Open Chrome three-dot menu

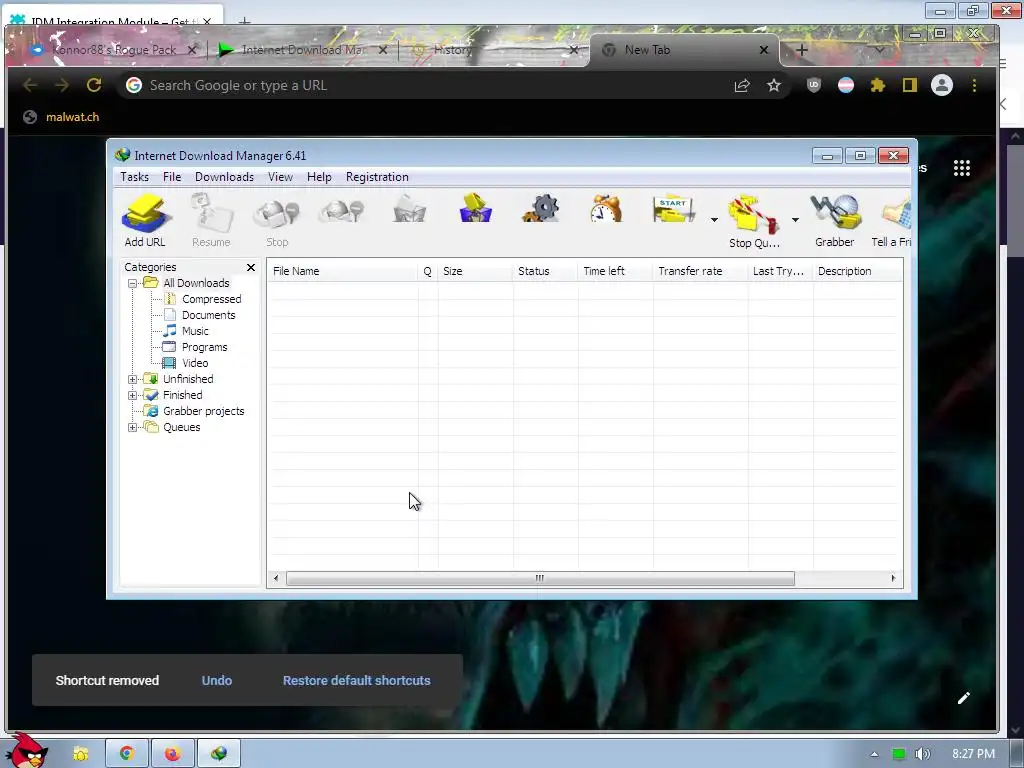coord(974,86)
